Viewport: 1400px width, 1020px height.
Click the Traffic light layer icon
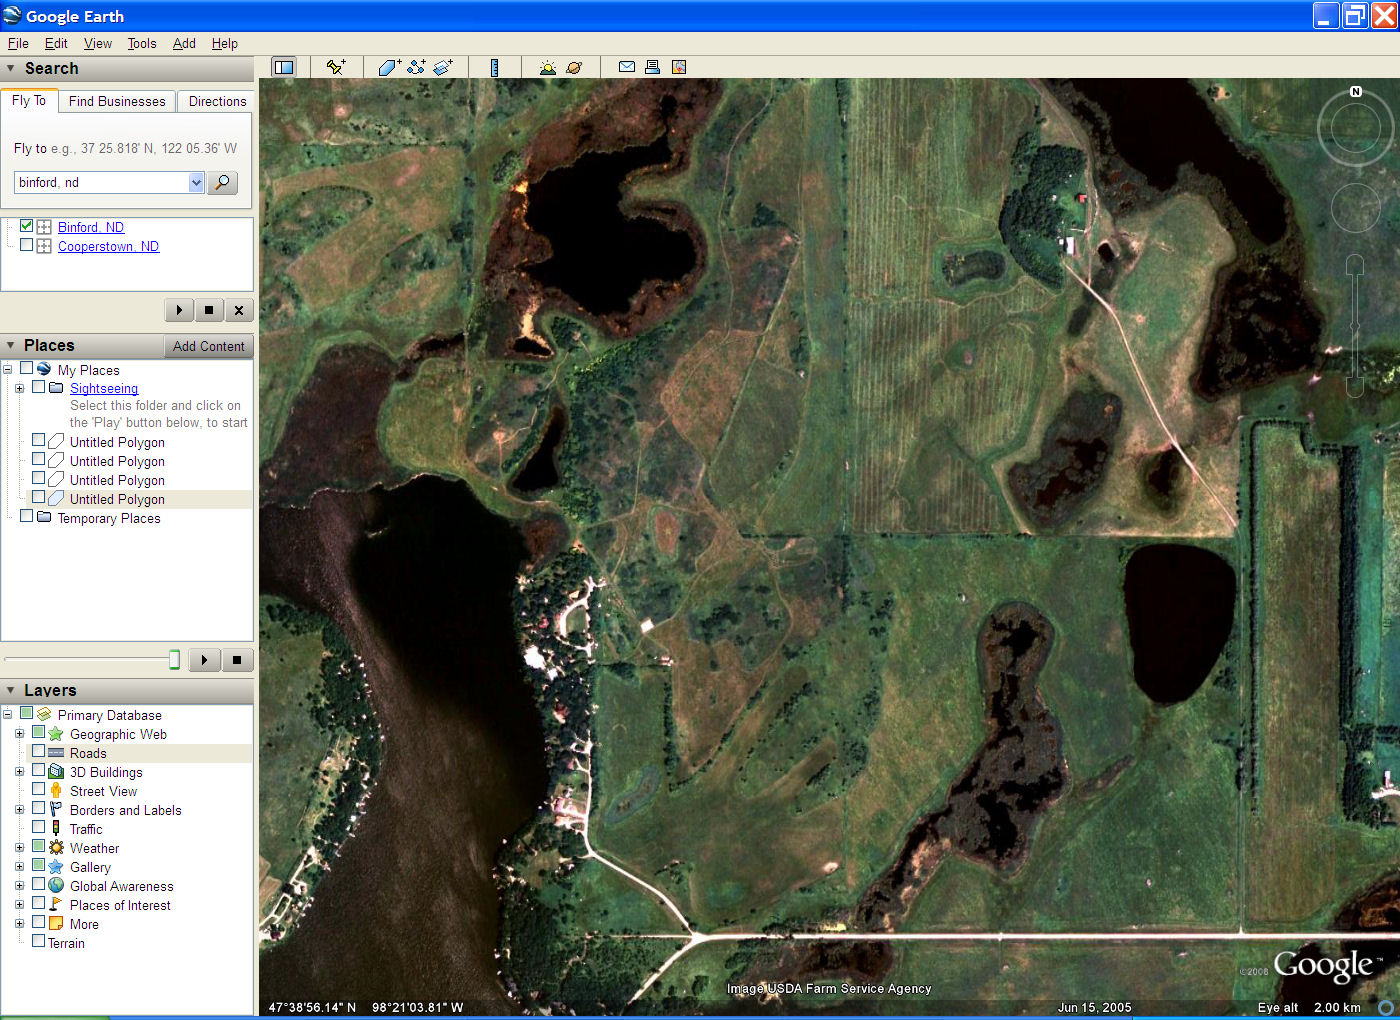(56, 828)
